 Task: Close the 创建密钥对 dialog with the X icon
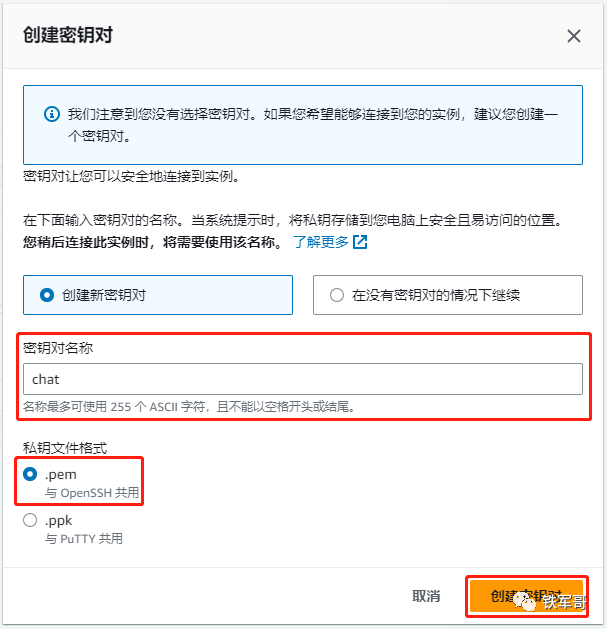574,36
